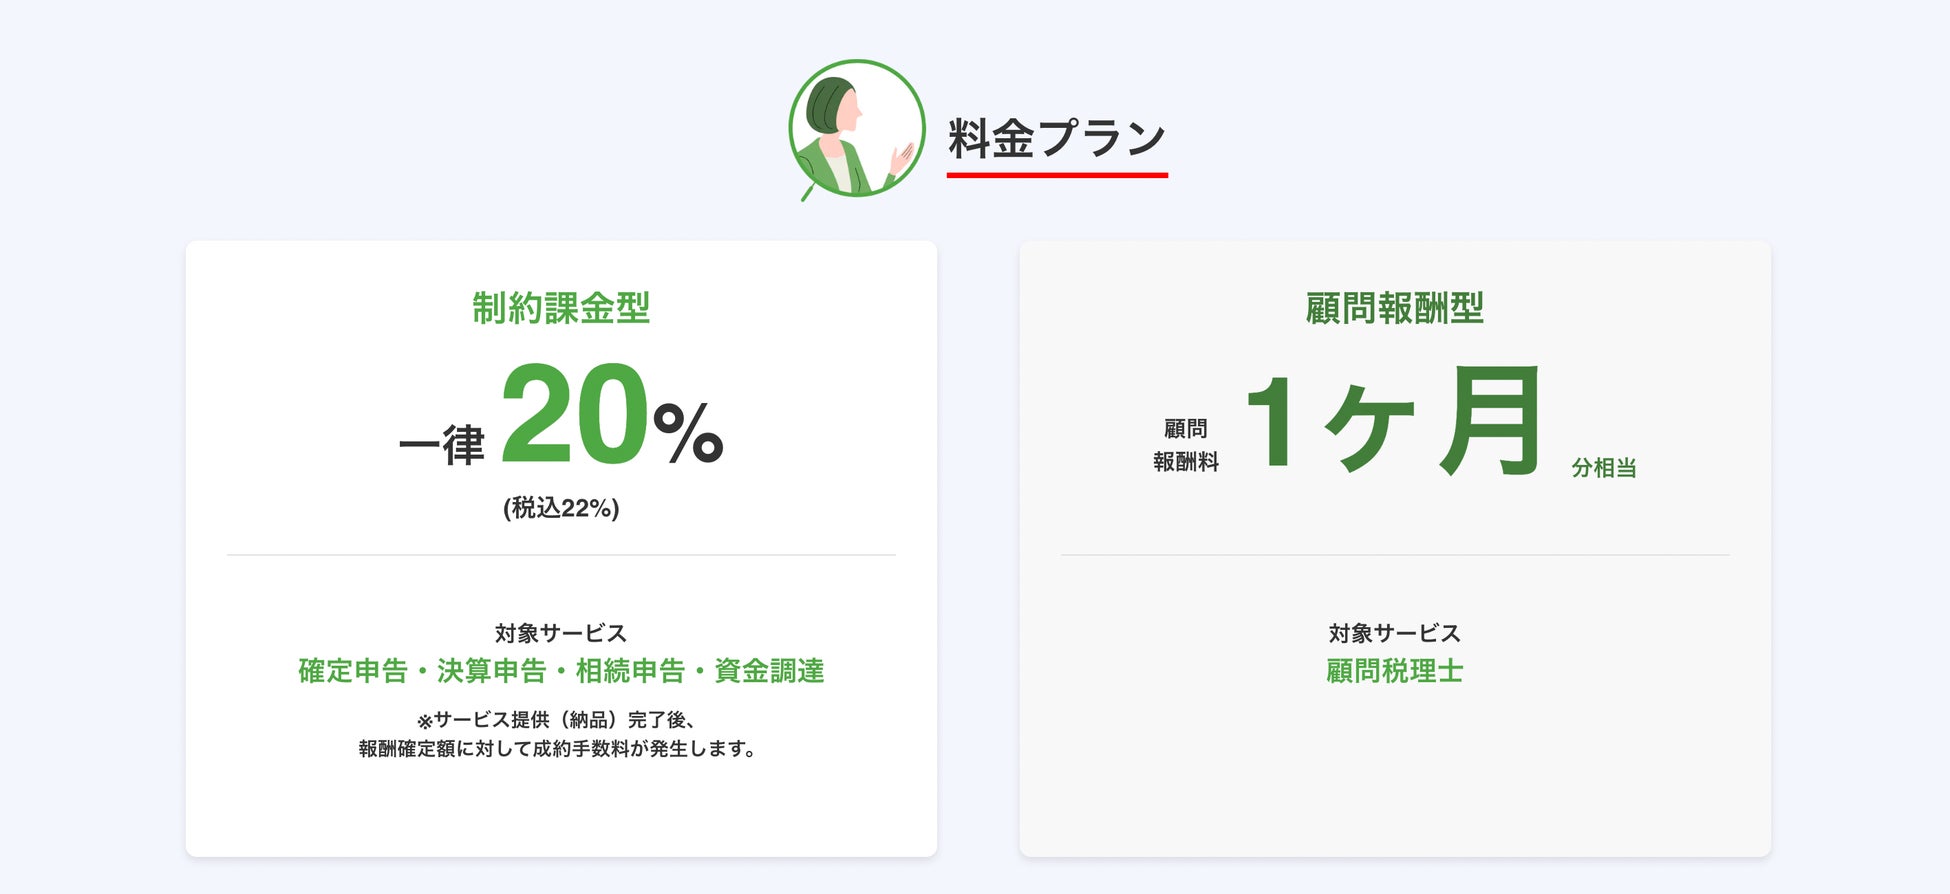Image resolution: width=1950 pixels, height=894 pixels.
Task: Select the 制約課金型 plan title
Action: click(561, 308)
